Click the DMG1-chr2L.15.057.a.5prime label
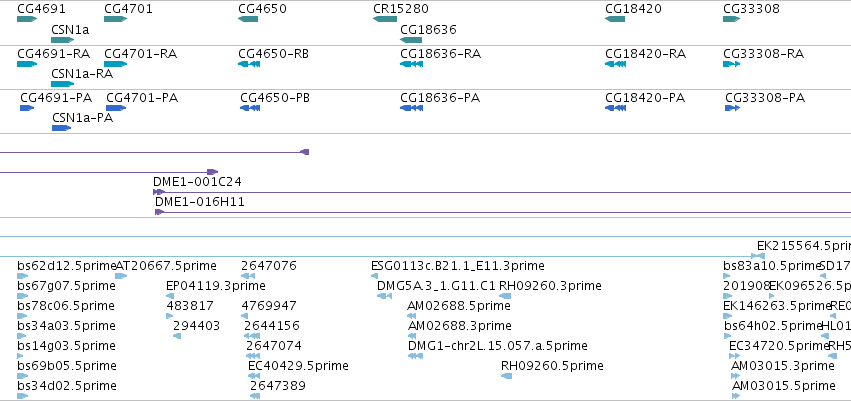 click(x=498, y=346)
